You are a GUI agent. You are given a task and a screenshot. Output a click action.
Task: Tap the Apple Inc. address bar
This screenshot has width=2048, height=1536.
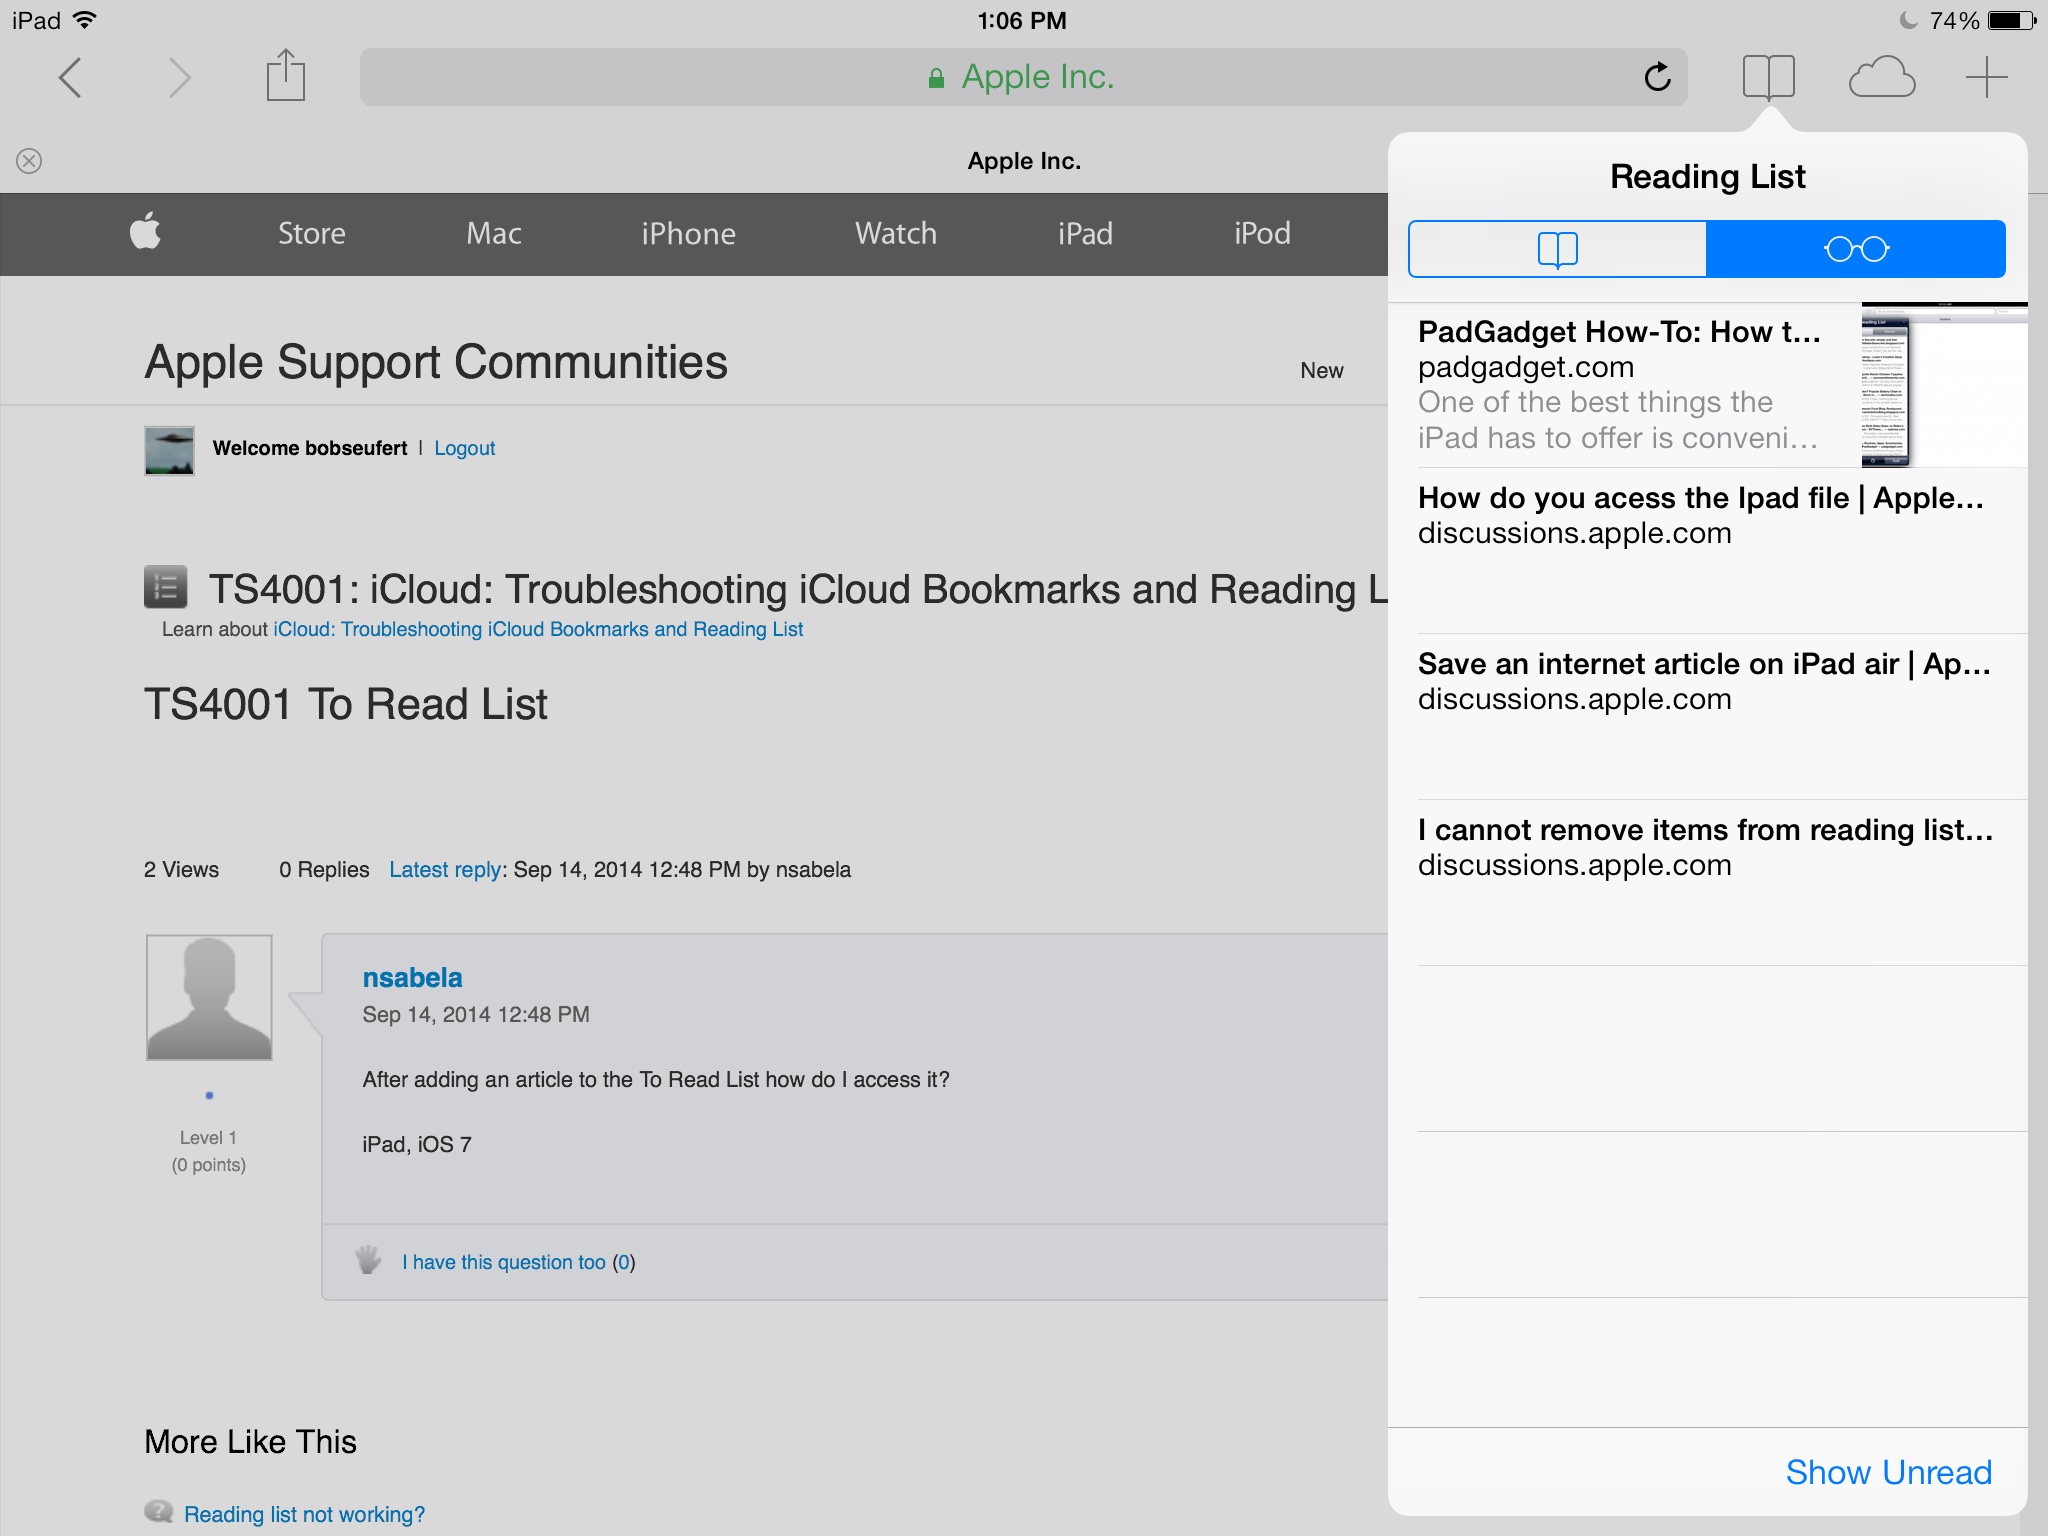(1022, 77)
